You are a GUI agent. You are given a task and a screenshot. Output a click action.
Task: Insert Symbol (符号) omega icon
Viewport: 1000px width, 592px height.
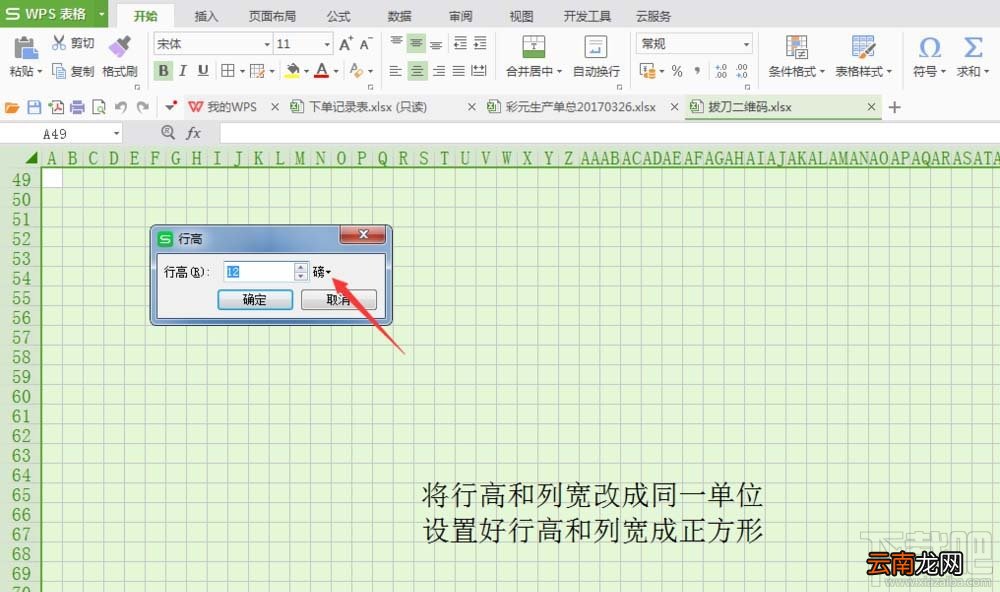click(929, 47)
